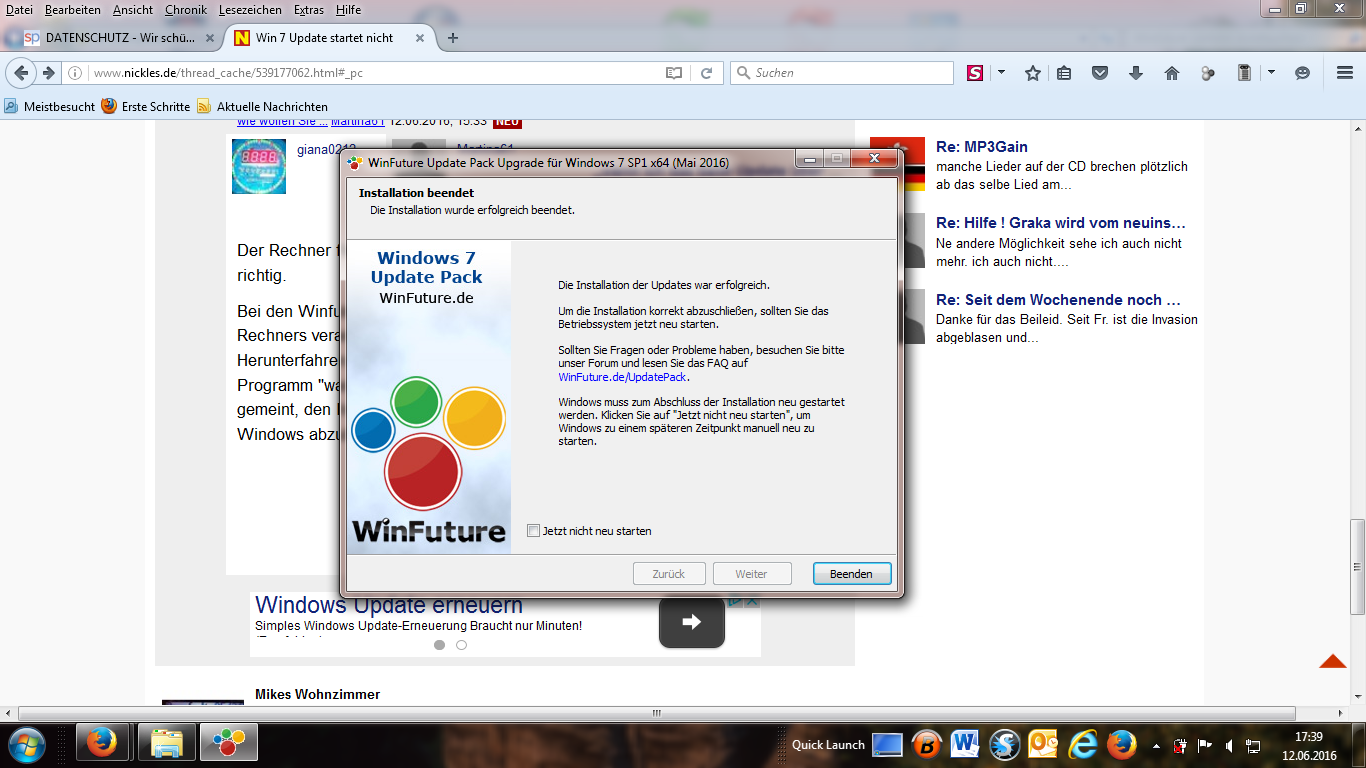Viewport: 1366px width, 768px height.
Task: Open 'Mikes Wohnzimmer' heading
Action: pos(317,694)
